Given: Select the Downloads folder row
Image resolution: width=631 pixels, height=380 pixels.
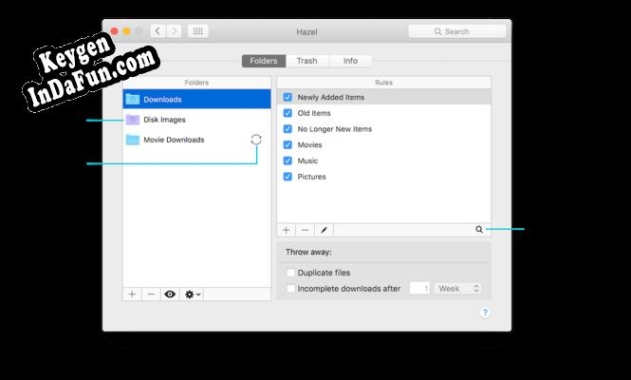Looking at the screenshot, I should tap(197, 99).
